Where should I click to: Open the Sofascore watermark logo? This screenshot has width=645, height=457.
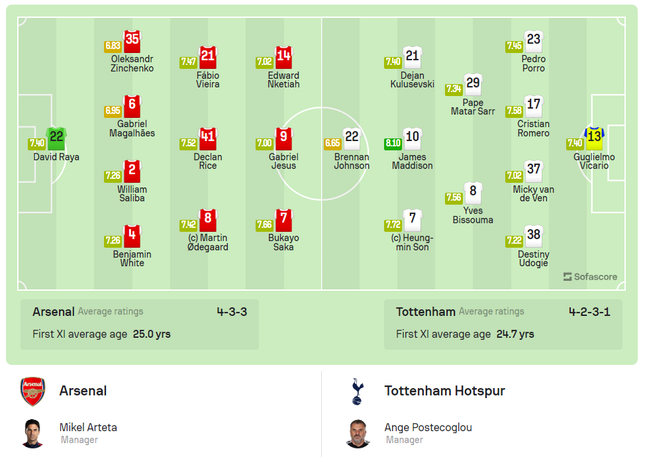coord(590,277)
